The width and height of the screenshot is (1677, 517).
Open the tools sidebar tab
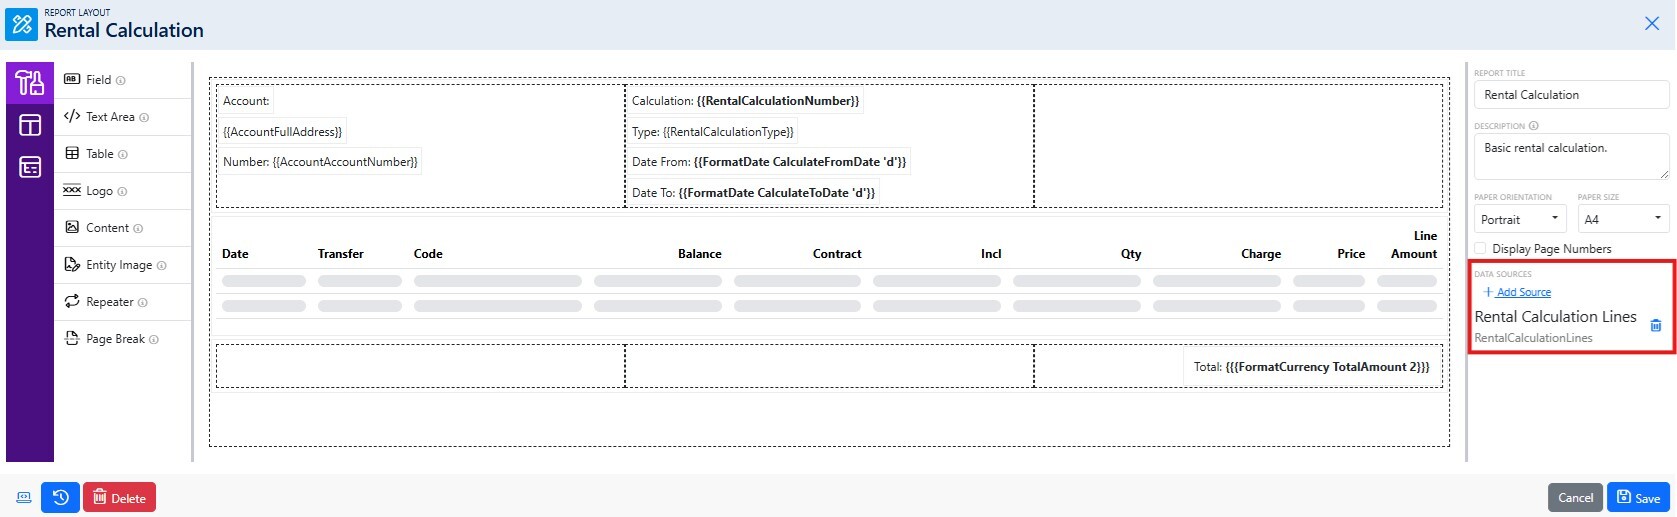(x=30, y=82)
